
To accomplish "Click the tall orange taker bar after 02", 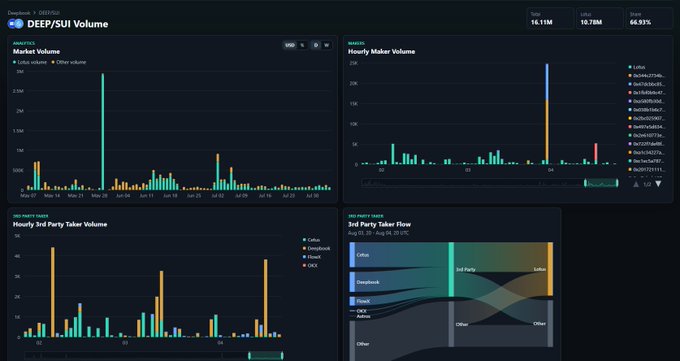I will coord(53,292).
